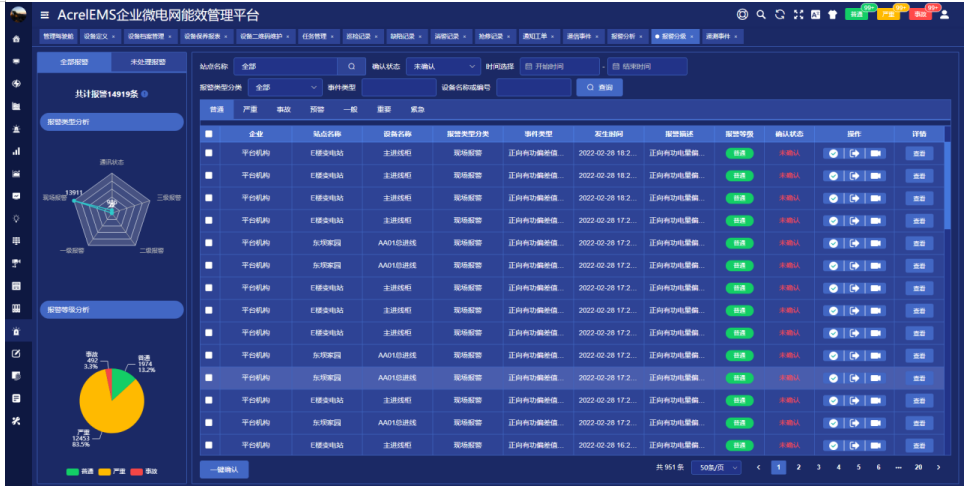This screenshot has height=488, width=972.
Task: Click the 查询 search button
Action: (599, 87)
